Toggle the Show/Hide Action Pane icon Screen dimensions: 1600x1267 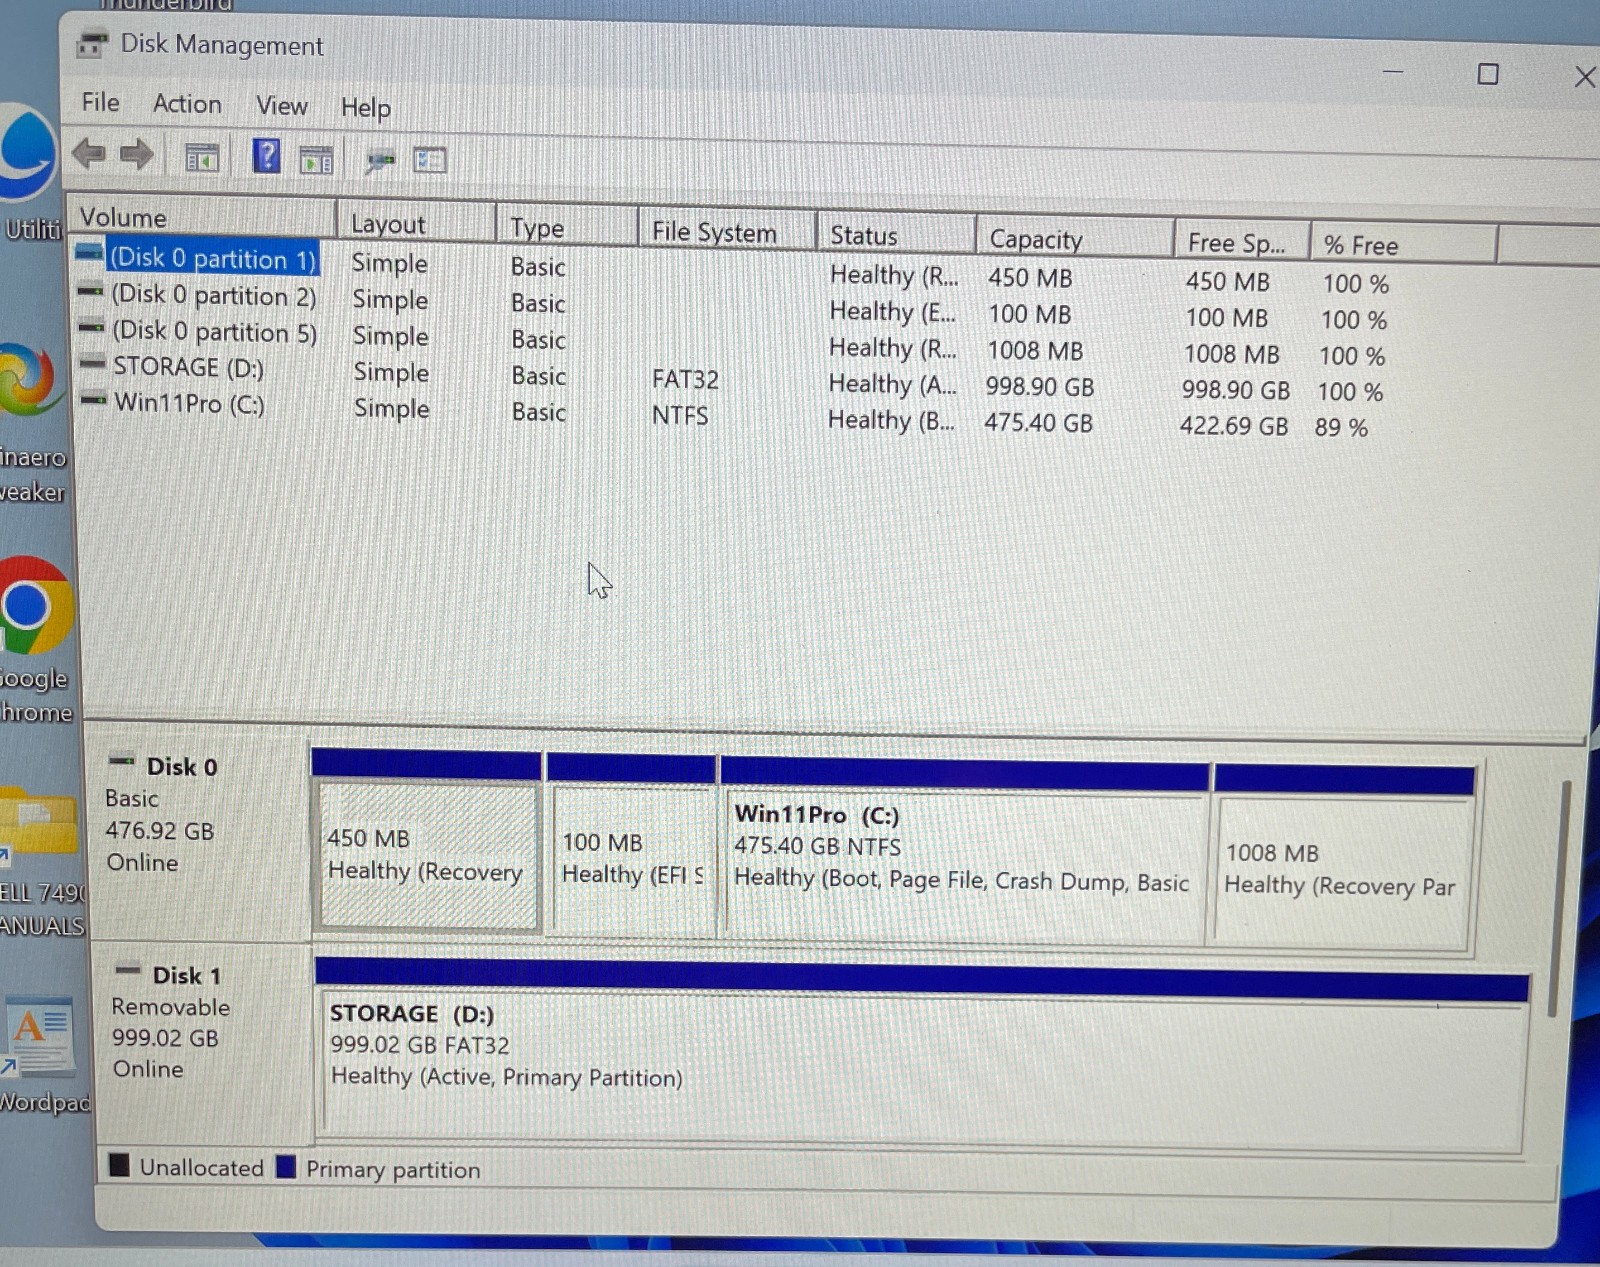[317, 159]
